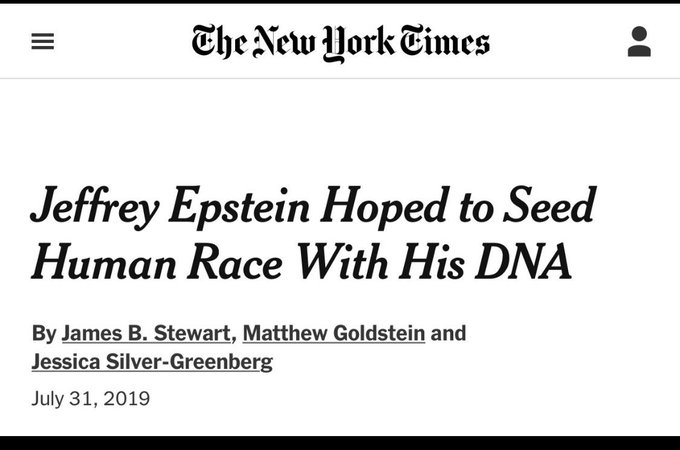Go to The New York Times homepage logo
Viewport: 680px width, 450px height.
341,42
